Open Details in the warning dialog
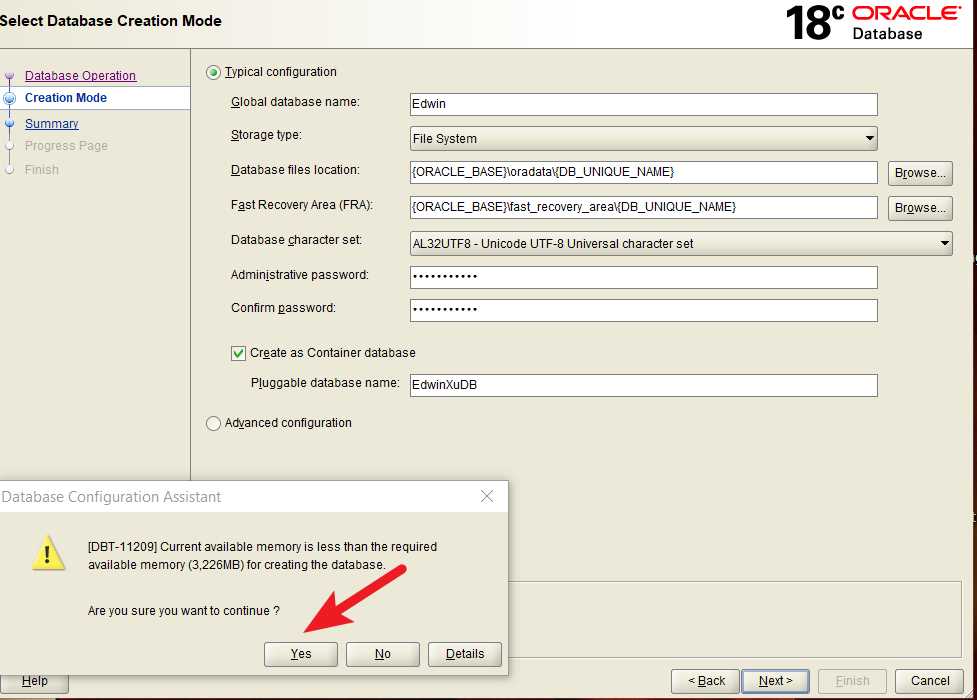Viewport: 977px width, 700px height. click(465, 654)
